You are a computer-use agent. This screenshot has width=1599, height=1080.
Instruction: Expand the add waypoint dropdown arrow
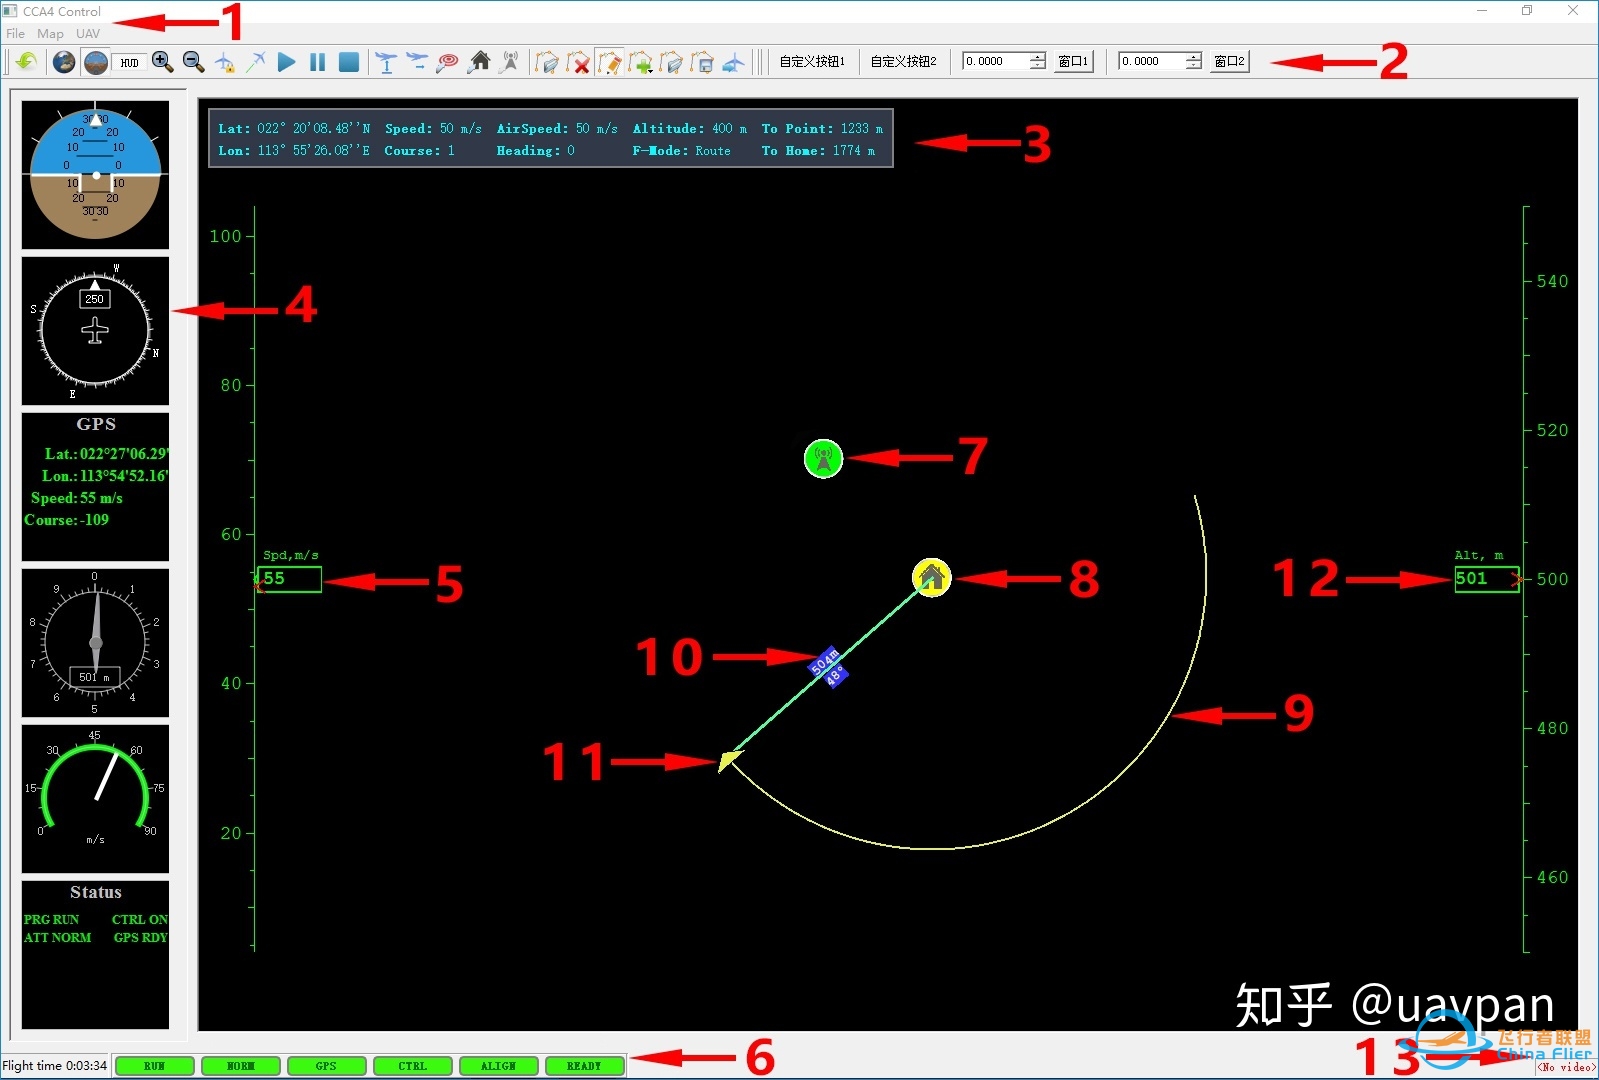(651, 70)
